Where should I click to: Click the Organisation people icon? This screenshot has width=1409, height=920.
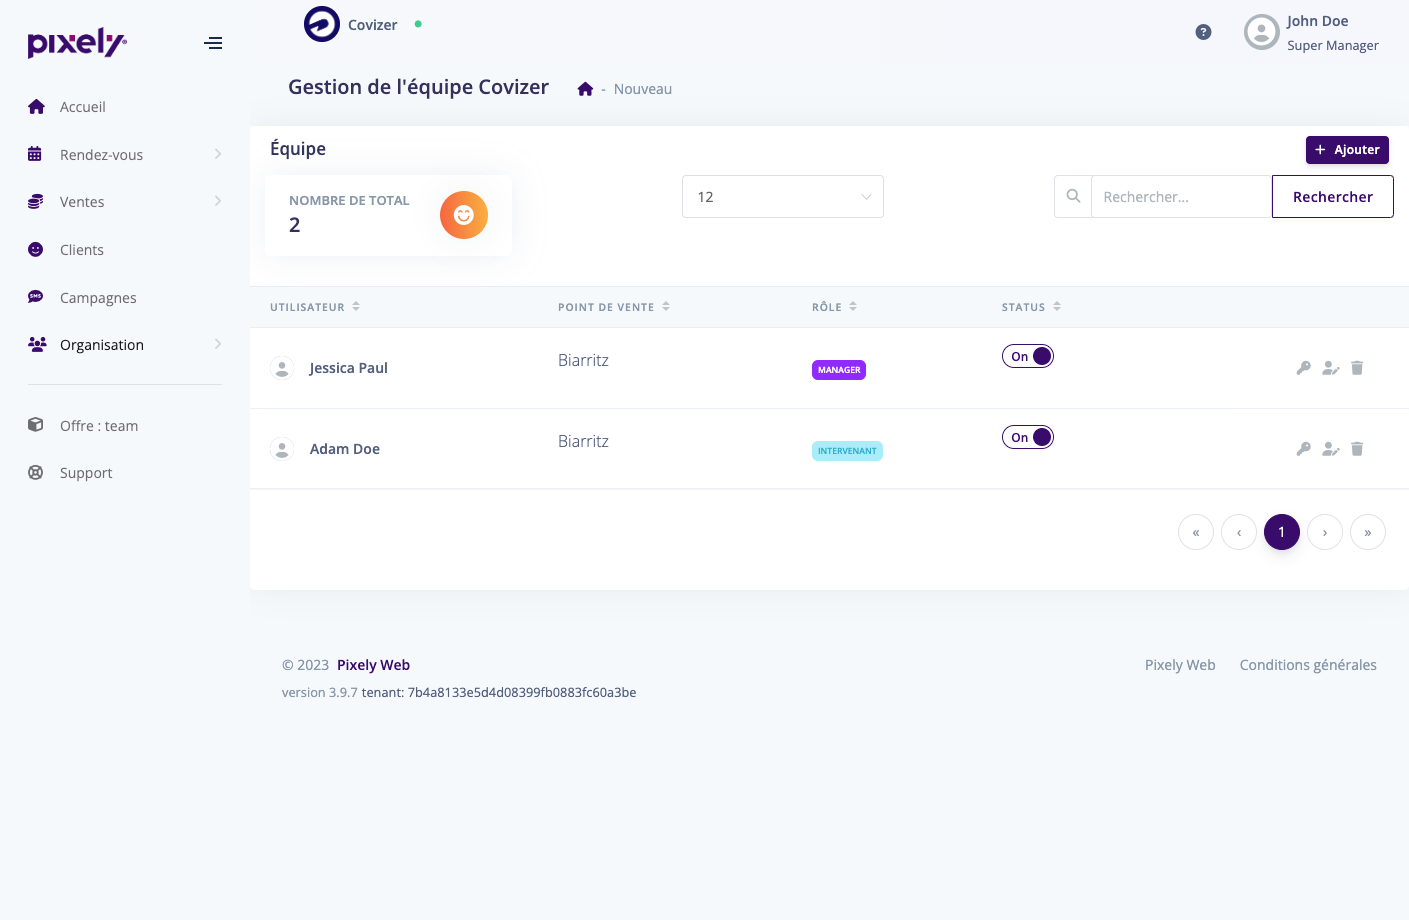37,344
